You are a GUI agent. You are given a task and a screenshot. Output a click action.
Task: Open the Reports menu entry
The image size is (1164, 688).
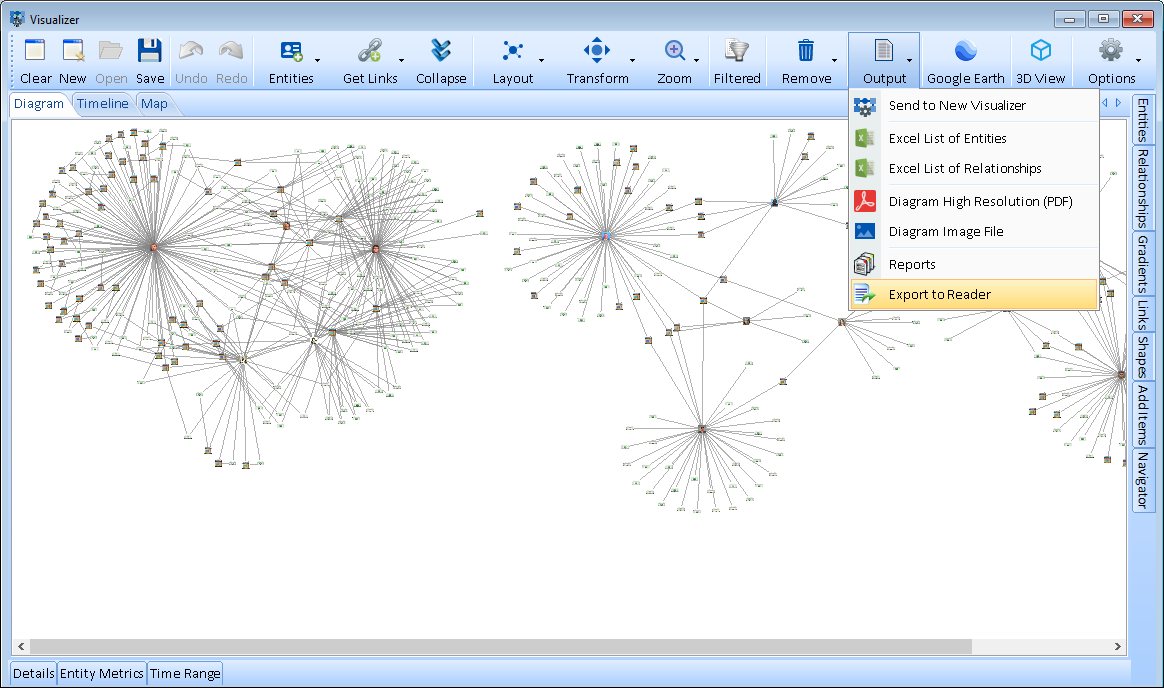click(x=974, y=264)
